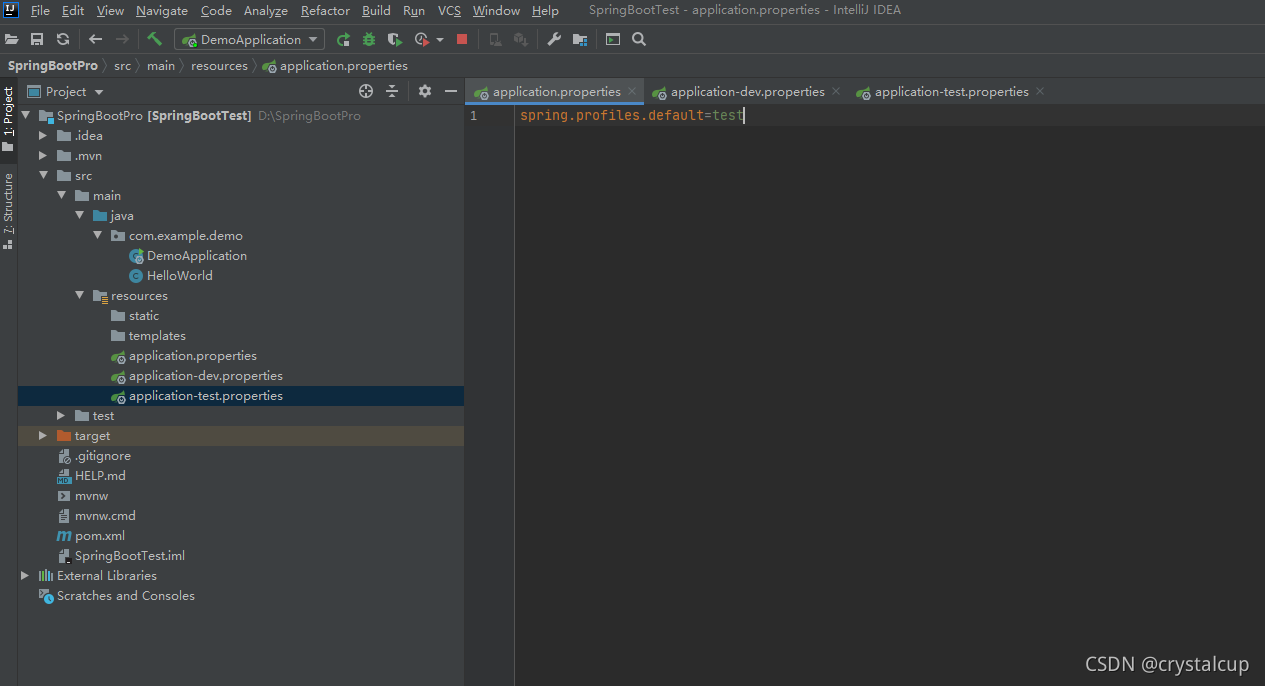
Task: Click the Forward navigation arrow
Action: (122, 39)
